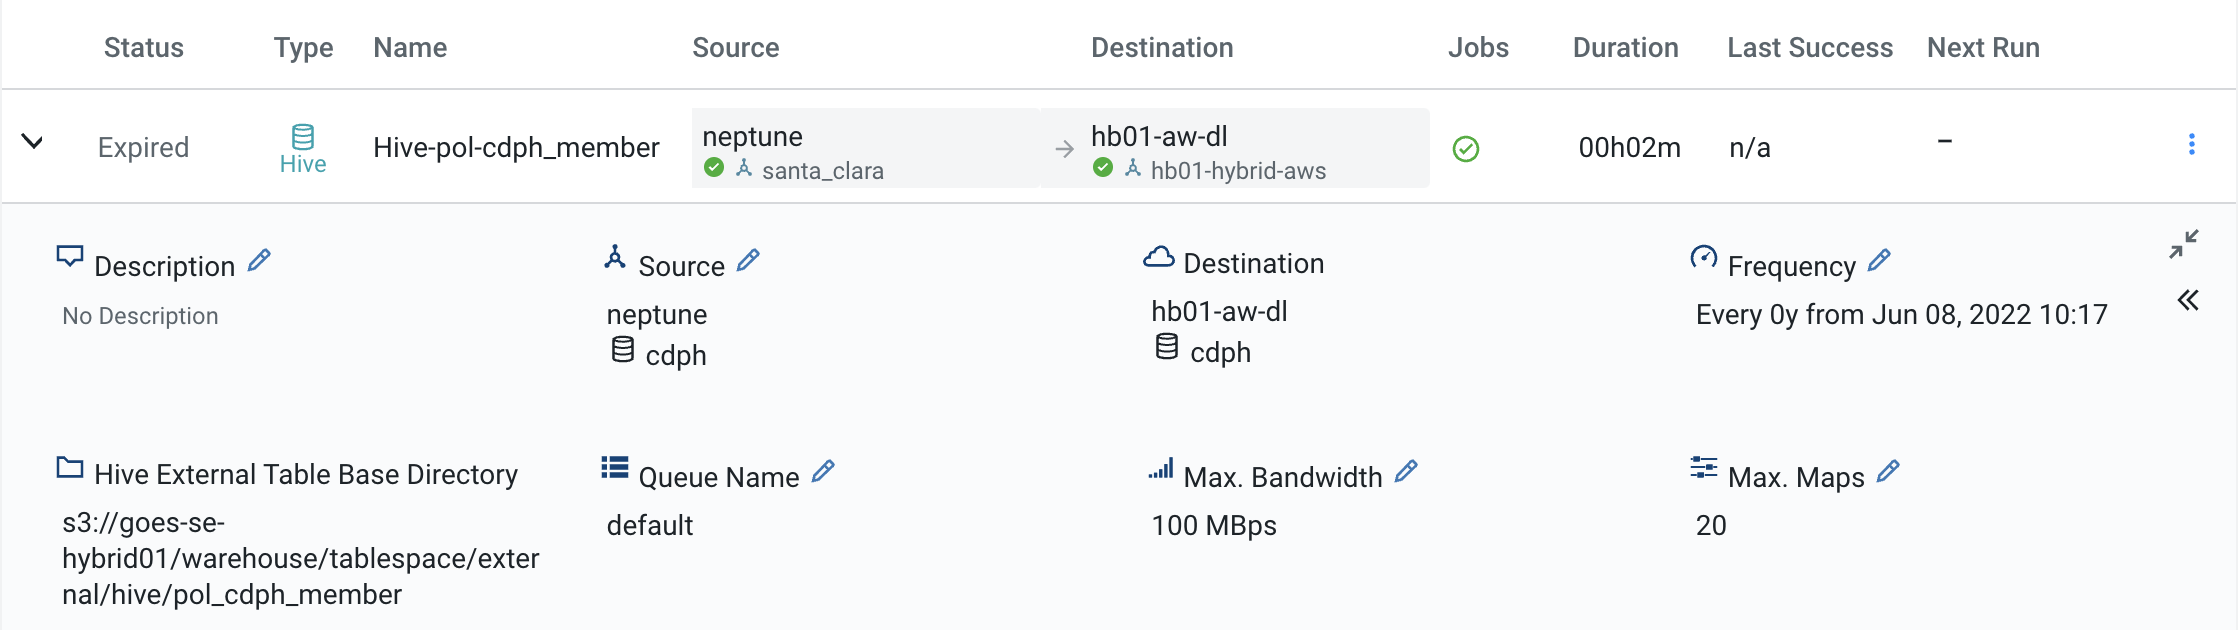Click the cluster icon beside hb01-hybrid-aws

coord(1131,170)
